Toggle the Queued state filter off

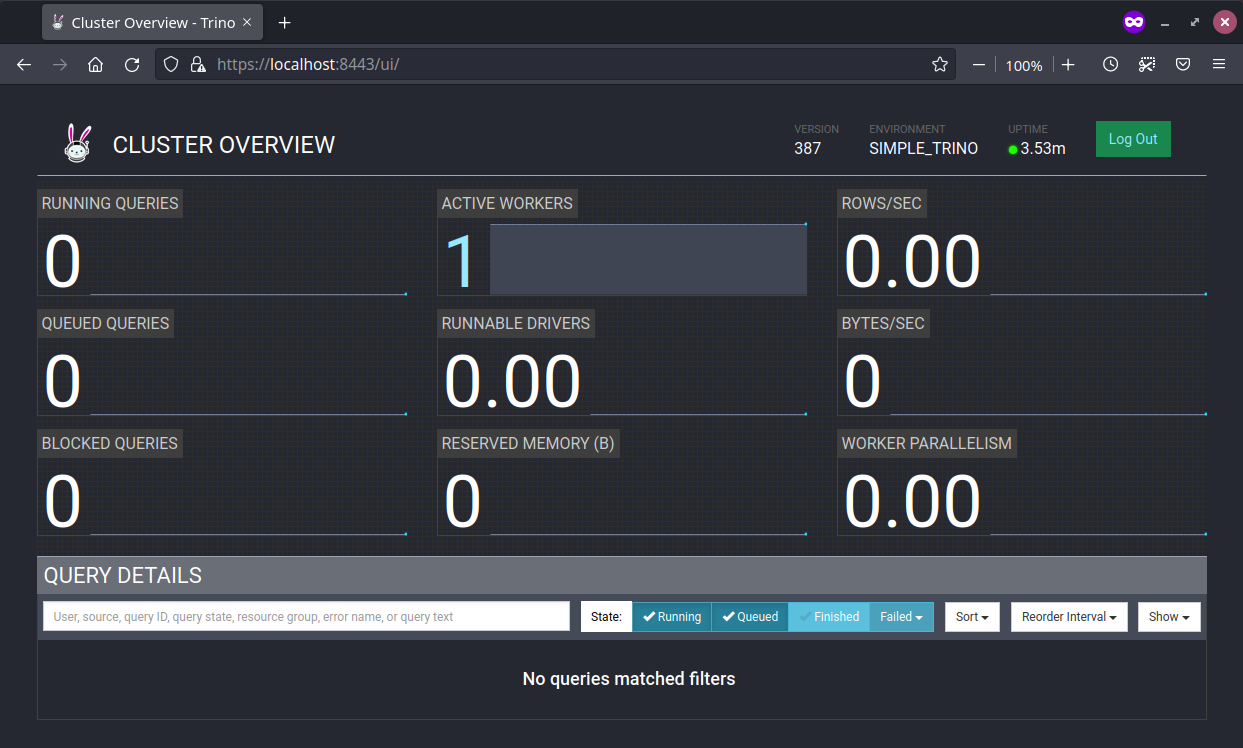point(749,616)
